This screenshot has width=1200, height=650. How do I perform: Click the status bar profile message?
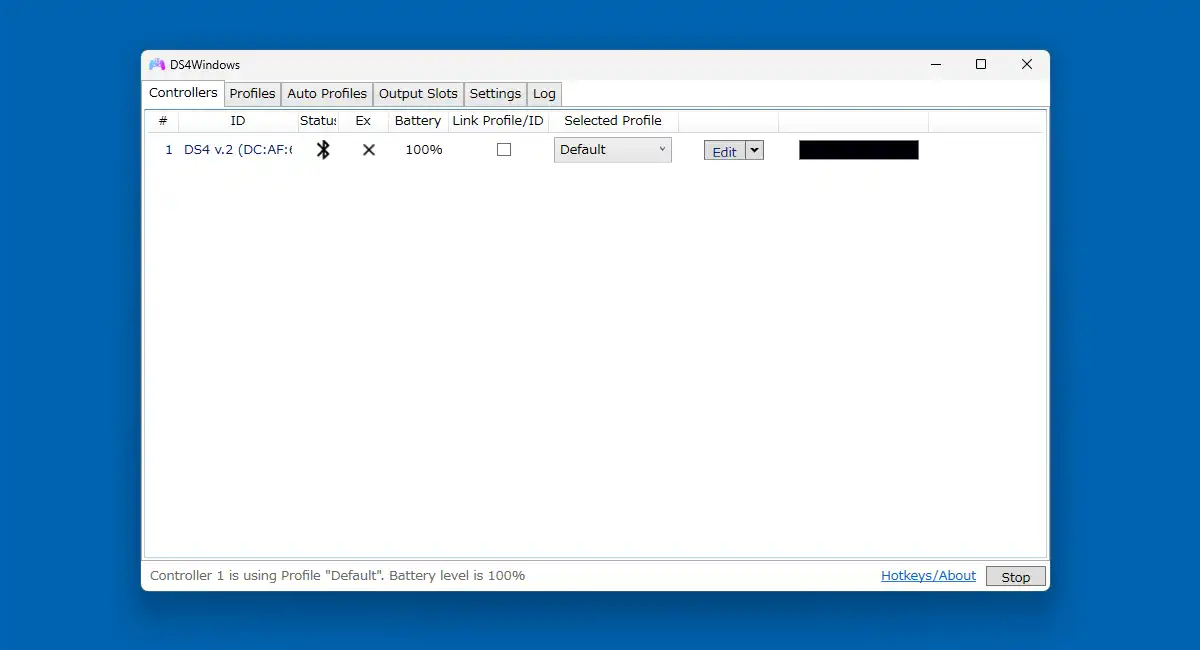tap(337, 576)
